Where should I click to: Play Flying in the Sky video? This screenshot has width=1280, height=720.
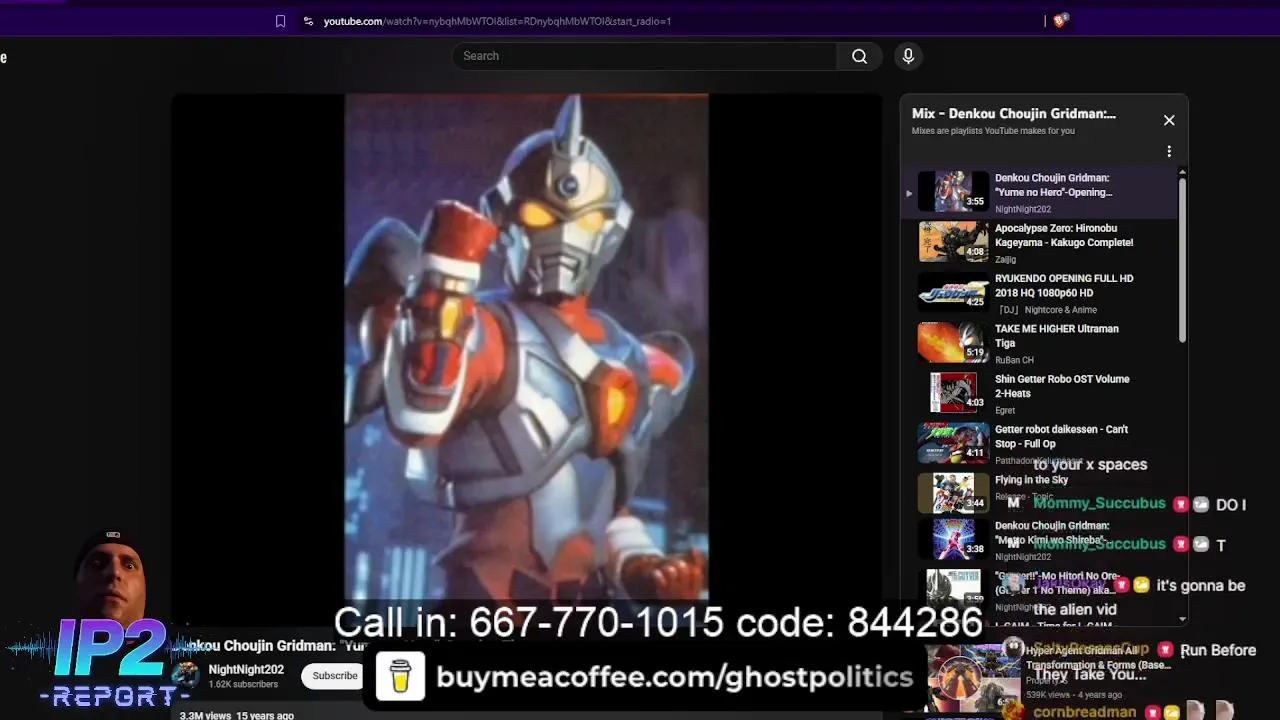[1031, 480]
